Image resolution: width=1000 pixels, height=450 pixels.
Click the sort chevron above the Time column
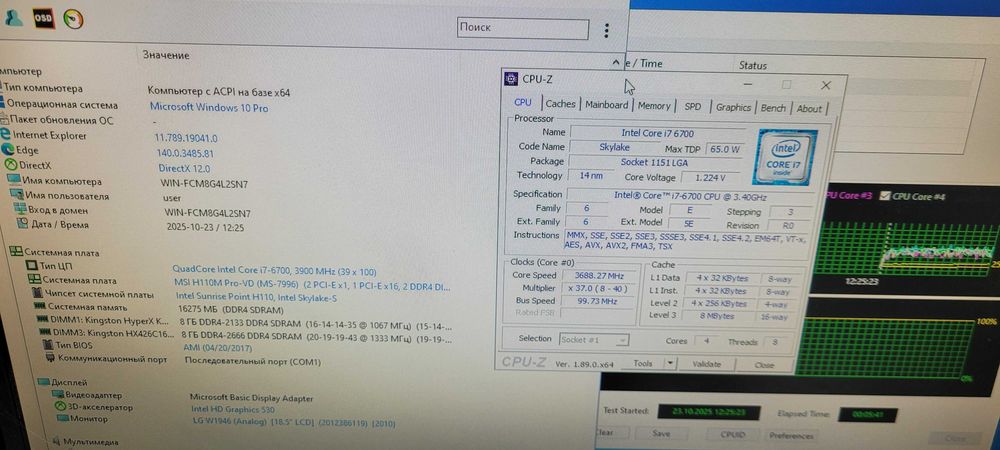[x=615, y=63]
